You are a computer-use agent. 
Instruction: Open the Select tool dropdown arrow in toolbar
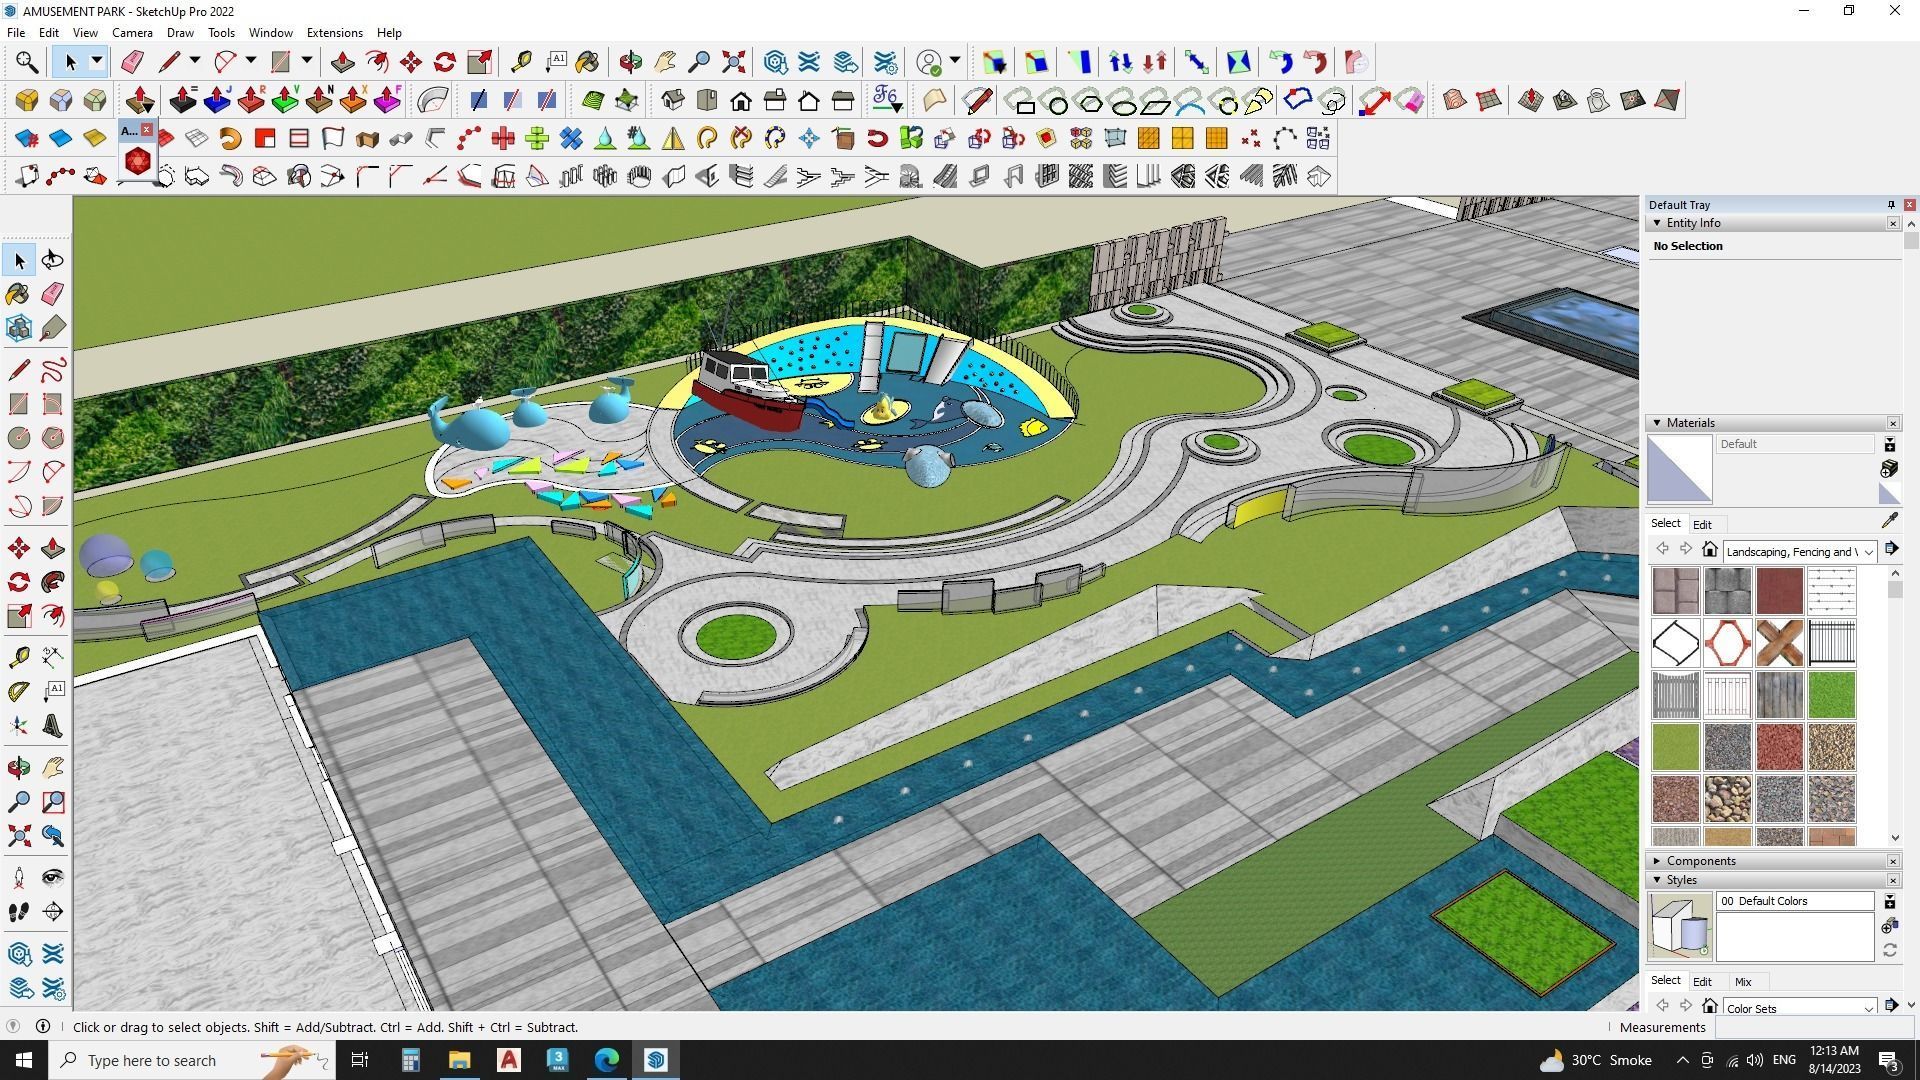(x=97, y=62)
